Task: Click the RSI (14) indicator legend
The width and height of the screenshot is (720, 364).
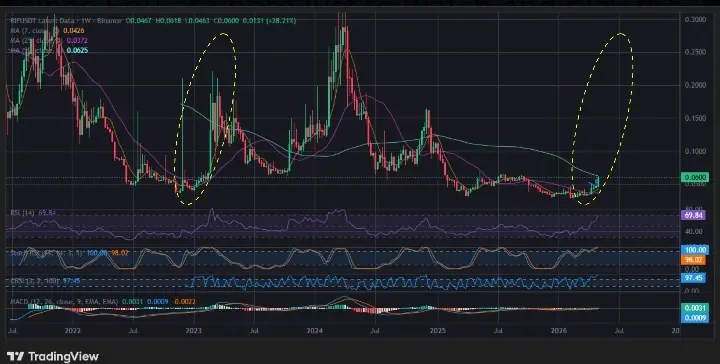Action: tap(33, 213)
